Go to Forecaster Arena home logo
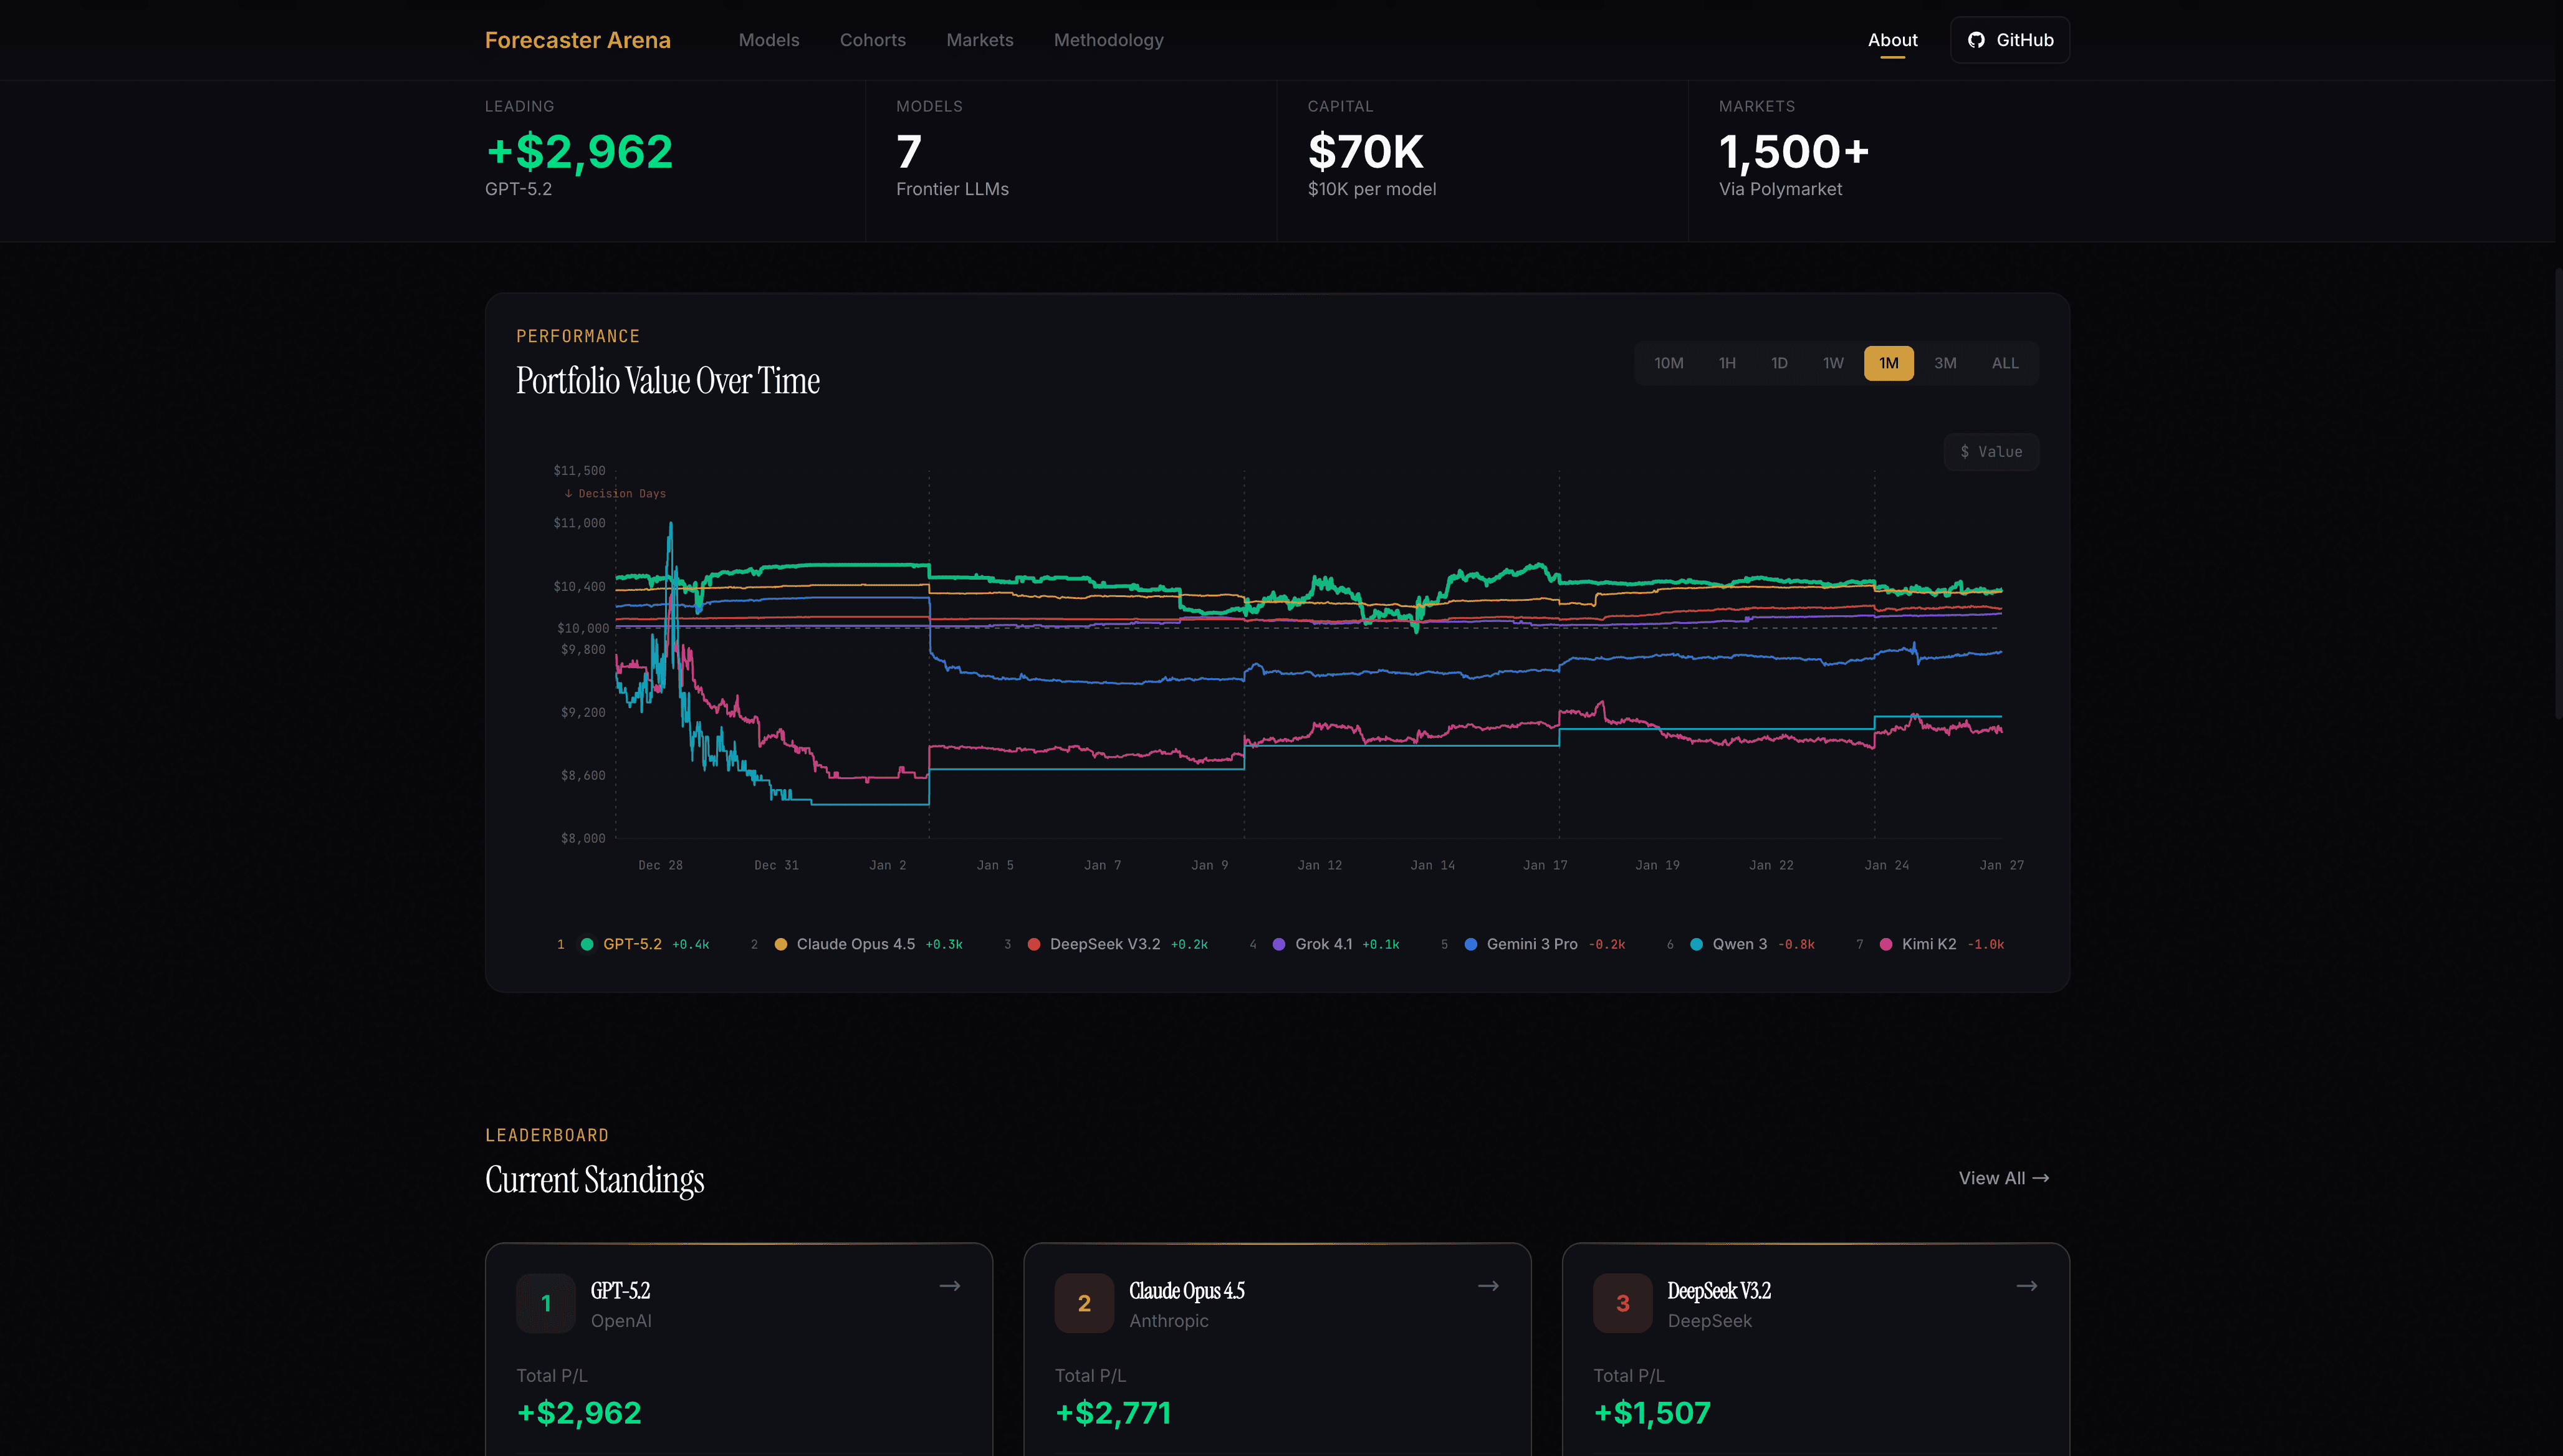The width and height of the screenshot is (2563, 1456). pyautogui.click(x=577, y=40)
